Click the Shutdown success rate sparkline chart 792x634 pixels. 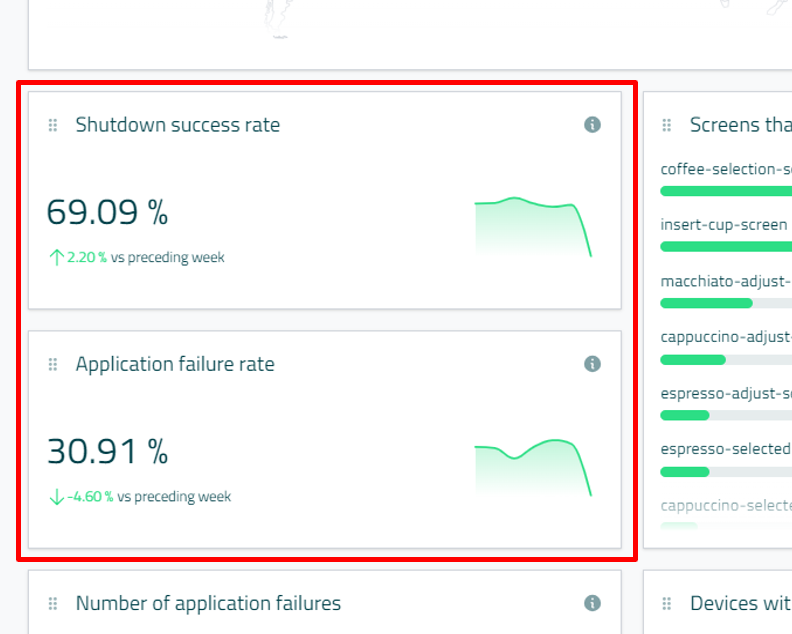pos(532,226)
